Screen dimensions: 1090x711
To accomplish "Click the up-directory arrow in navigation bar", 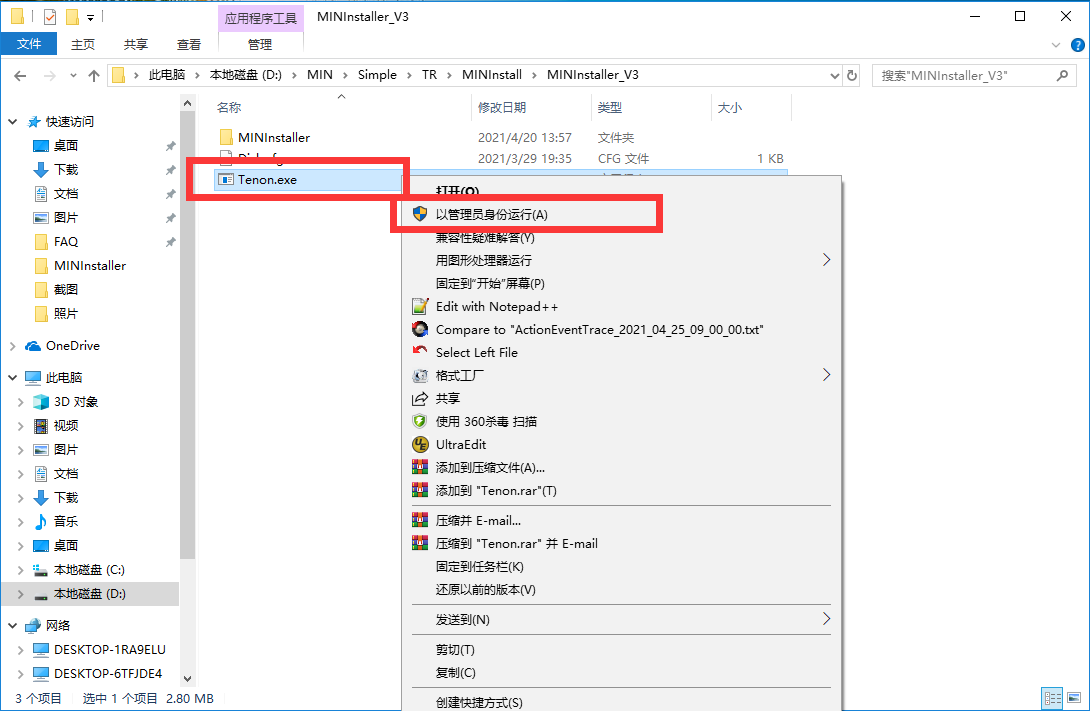I will (94, 75).
